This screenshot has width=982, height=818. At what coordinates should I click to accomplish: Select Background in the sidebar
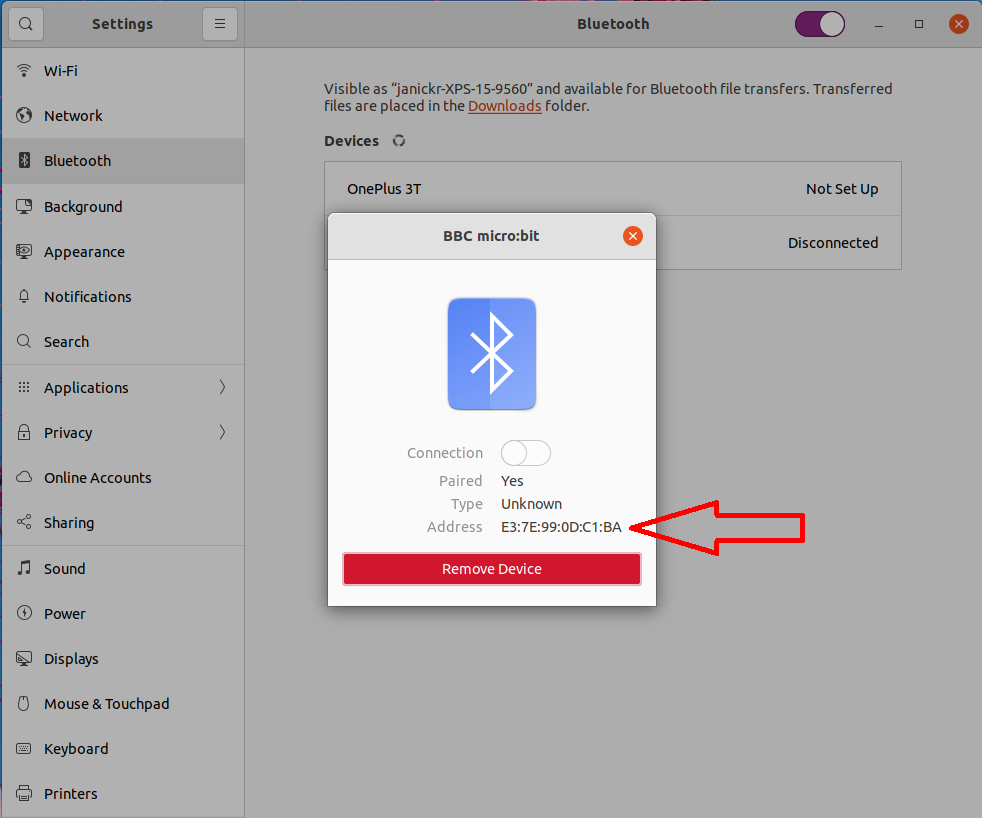[123, 207]
